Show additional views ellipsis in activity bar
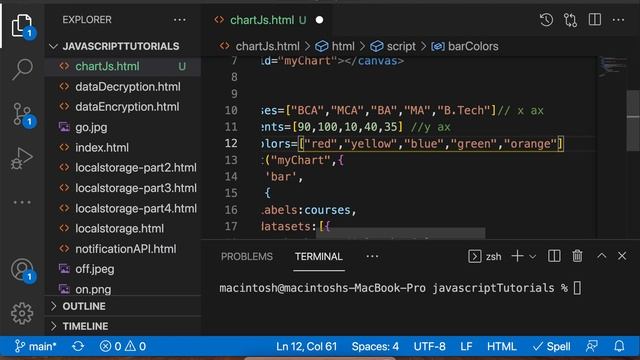This screenshot has height=360, width=640. click(x=22, y=202)
